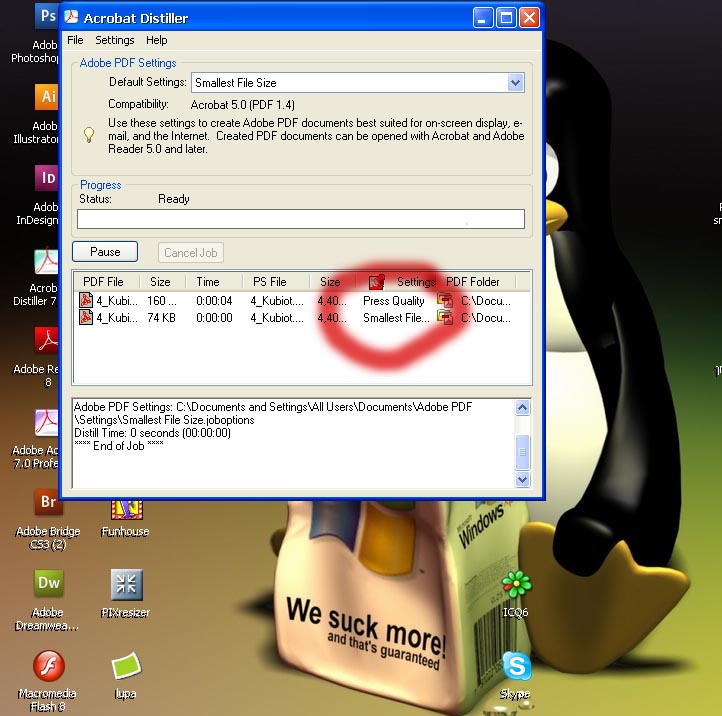This screenshot has width=722, height=716.
Task: Open the File menu
Action: [75, 40]
